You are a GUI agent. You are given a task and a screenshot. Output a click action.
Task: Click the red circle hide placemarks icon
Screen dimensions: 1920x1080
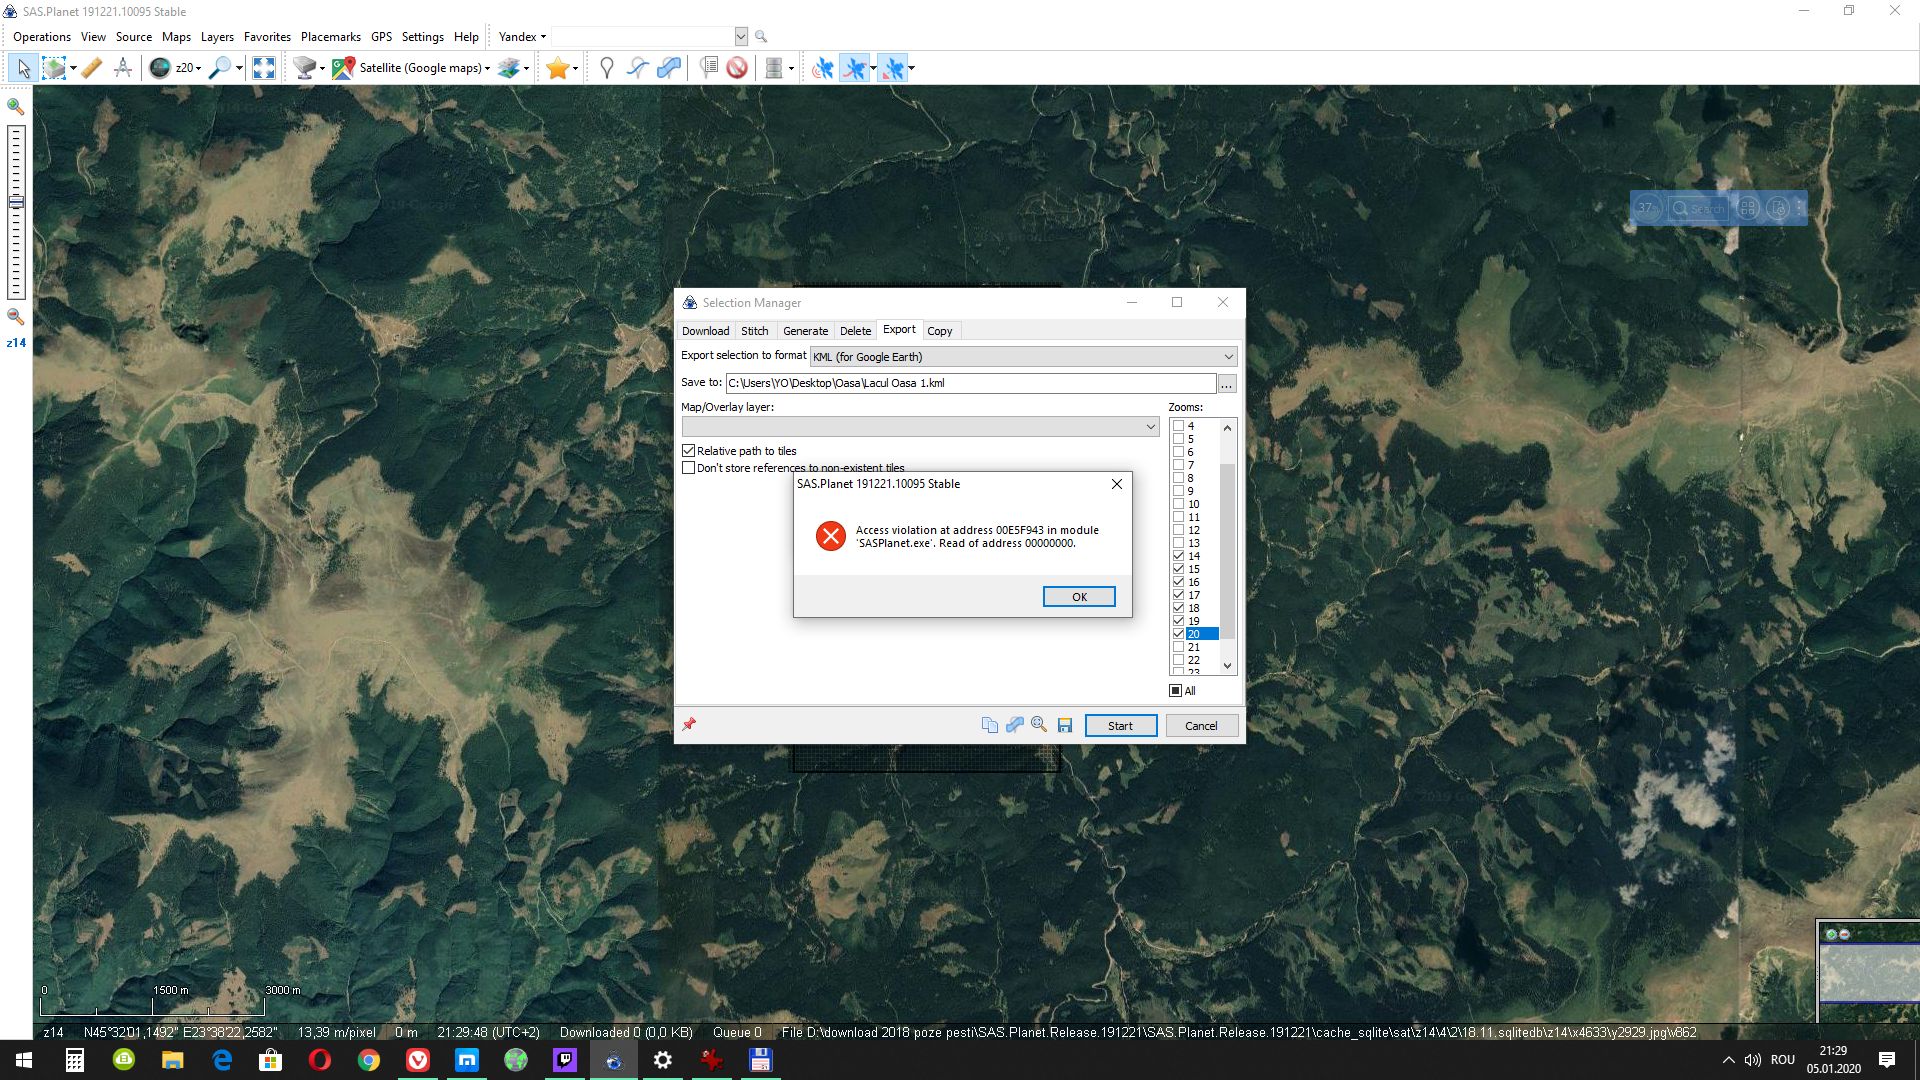point(737,68)
